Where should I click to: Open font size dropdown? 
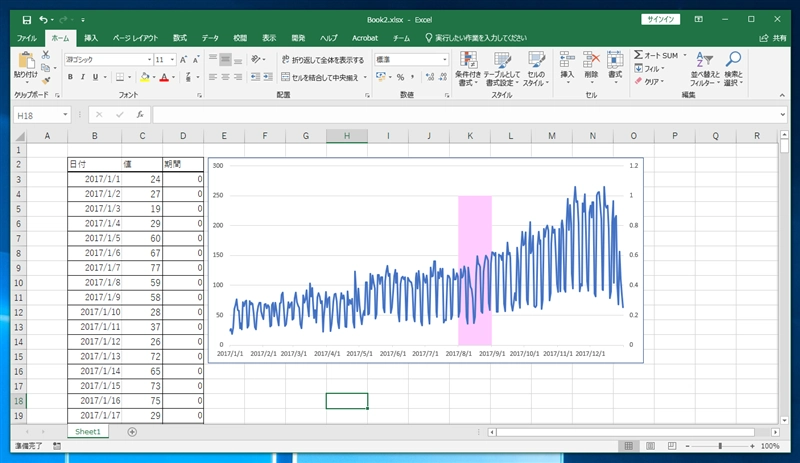[x=172, y=60]
